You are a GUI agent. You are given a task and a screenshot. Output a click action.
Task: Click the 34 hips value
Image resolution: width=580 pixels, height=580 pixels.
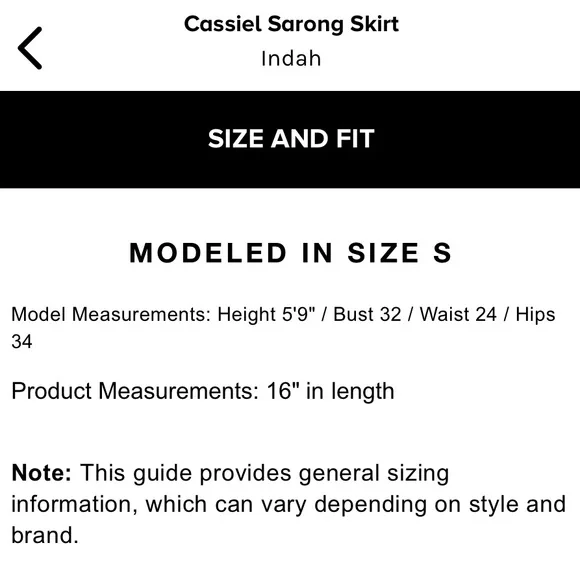click(22, 341)
